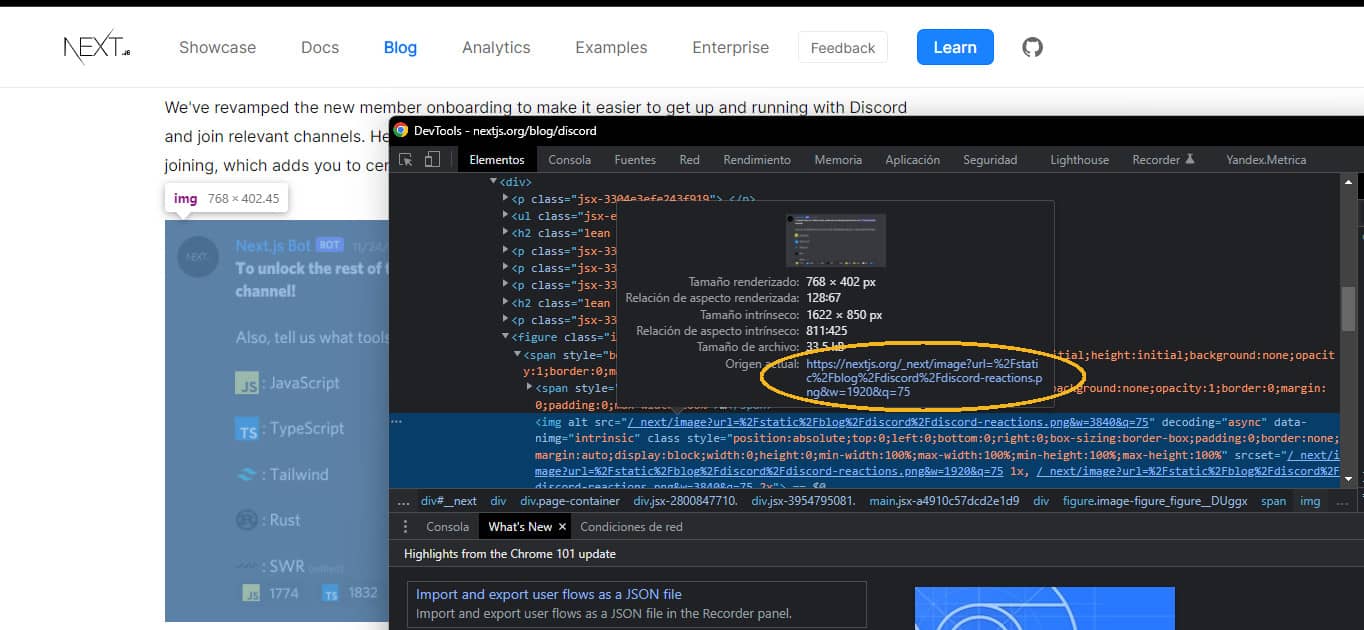The height and width of the screenshot is (630, 1364).
Task: Collapse the figure node
Action: [505, 337]
